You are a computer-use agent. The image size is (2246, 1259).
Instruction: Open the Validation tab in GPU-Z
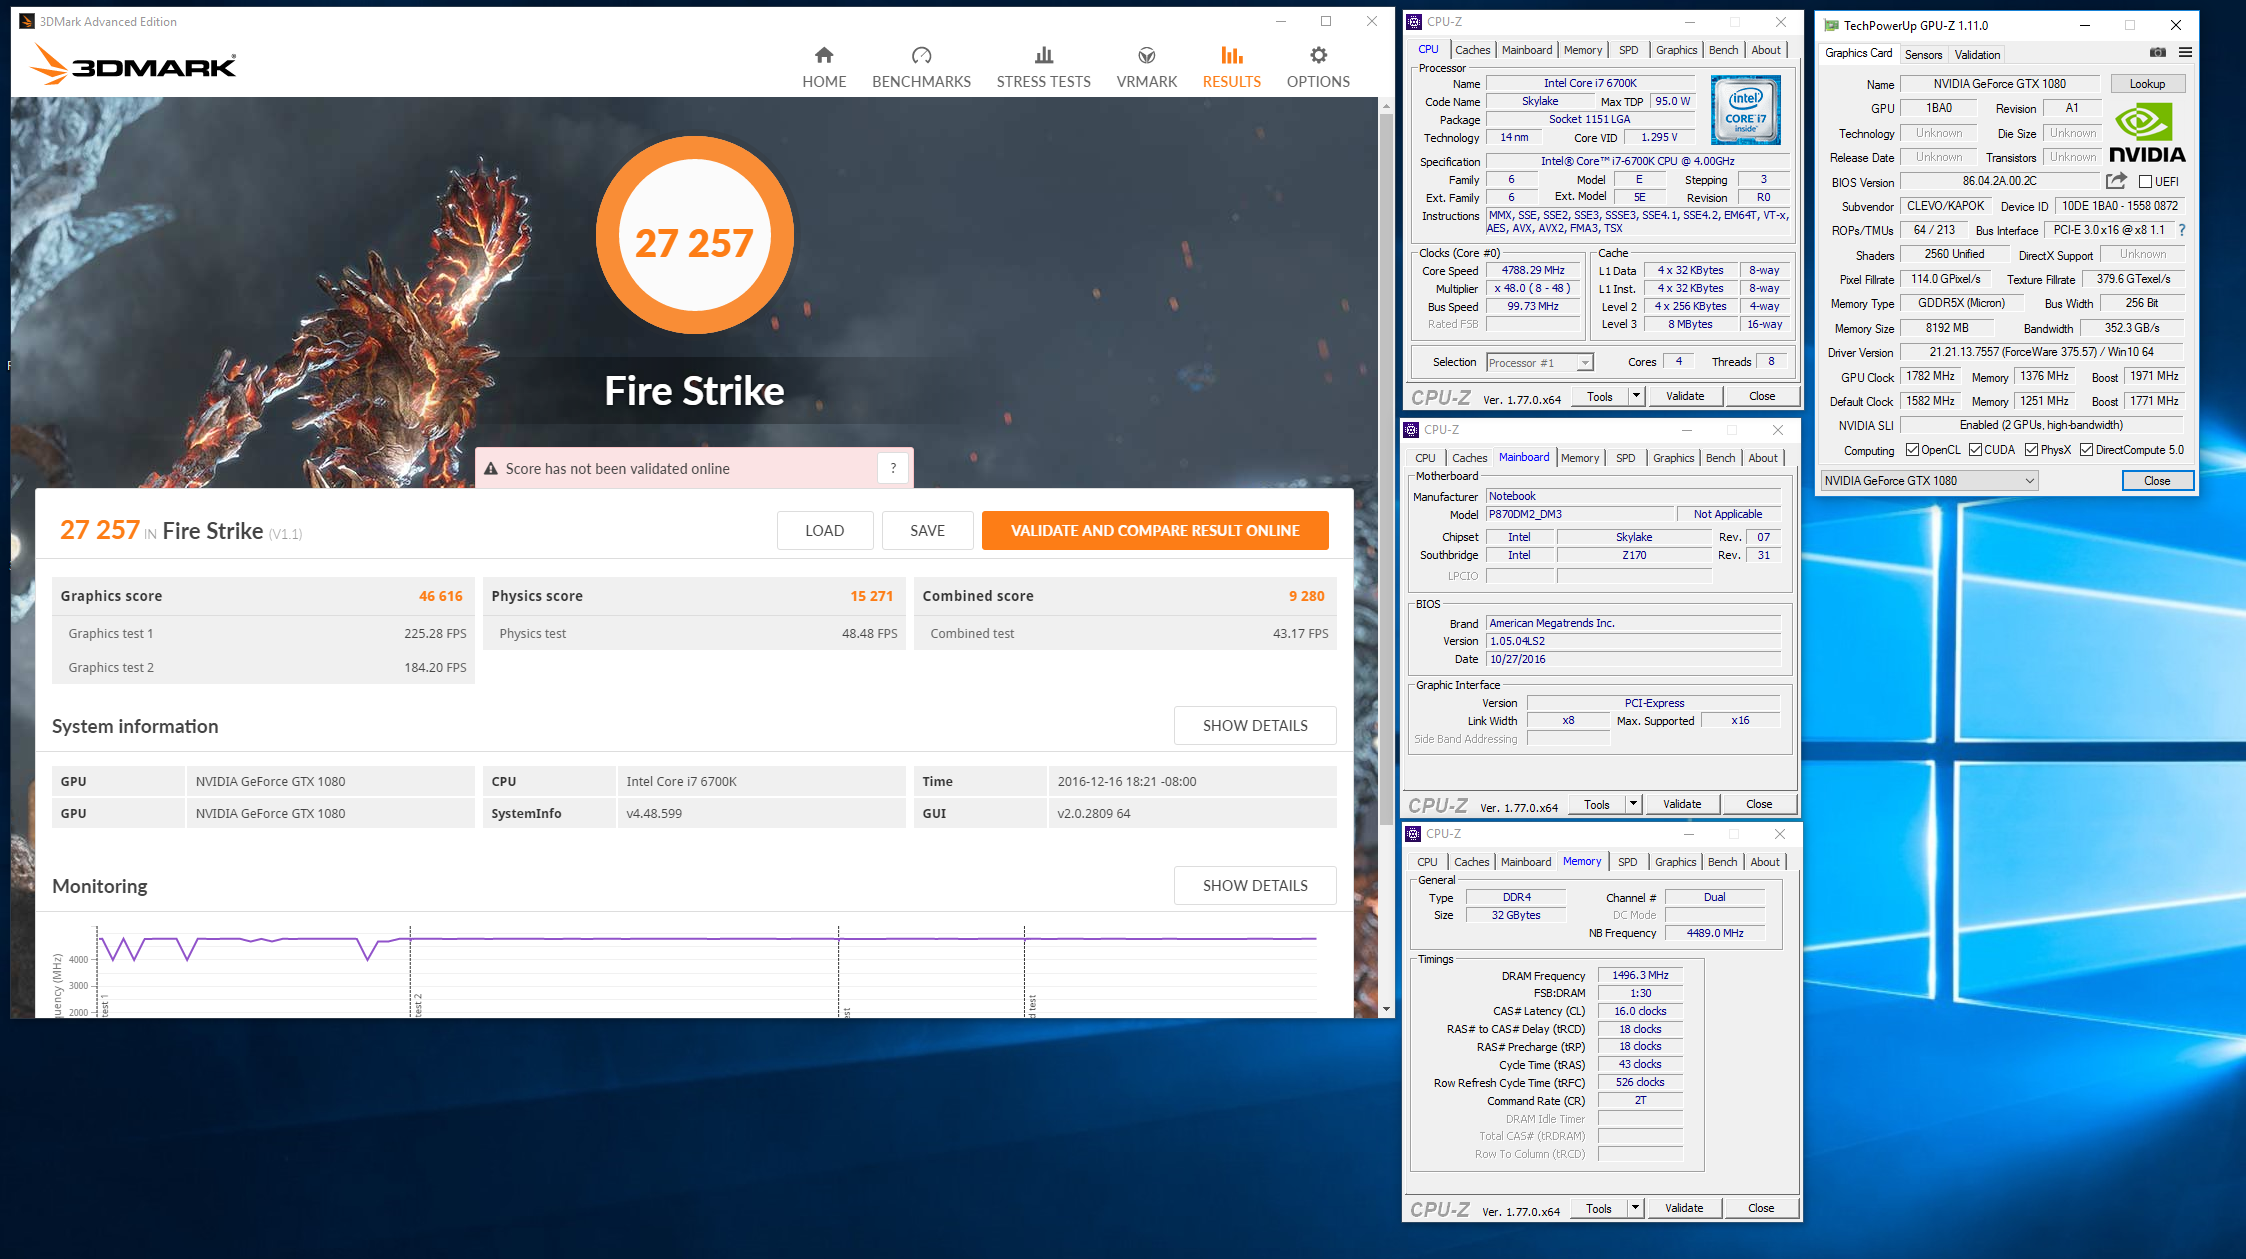[x=1977, y=55]
